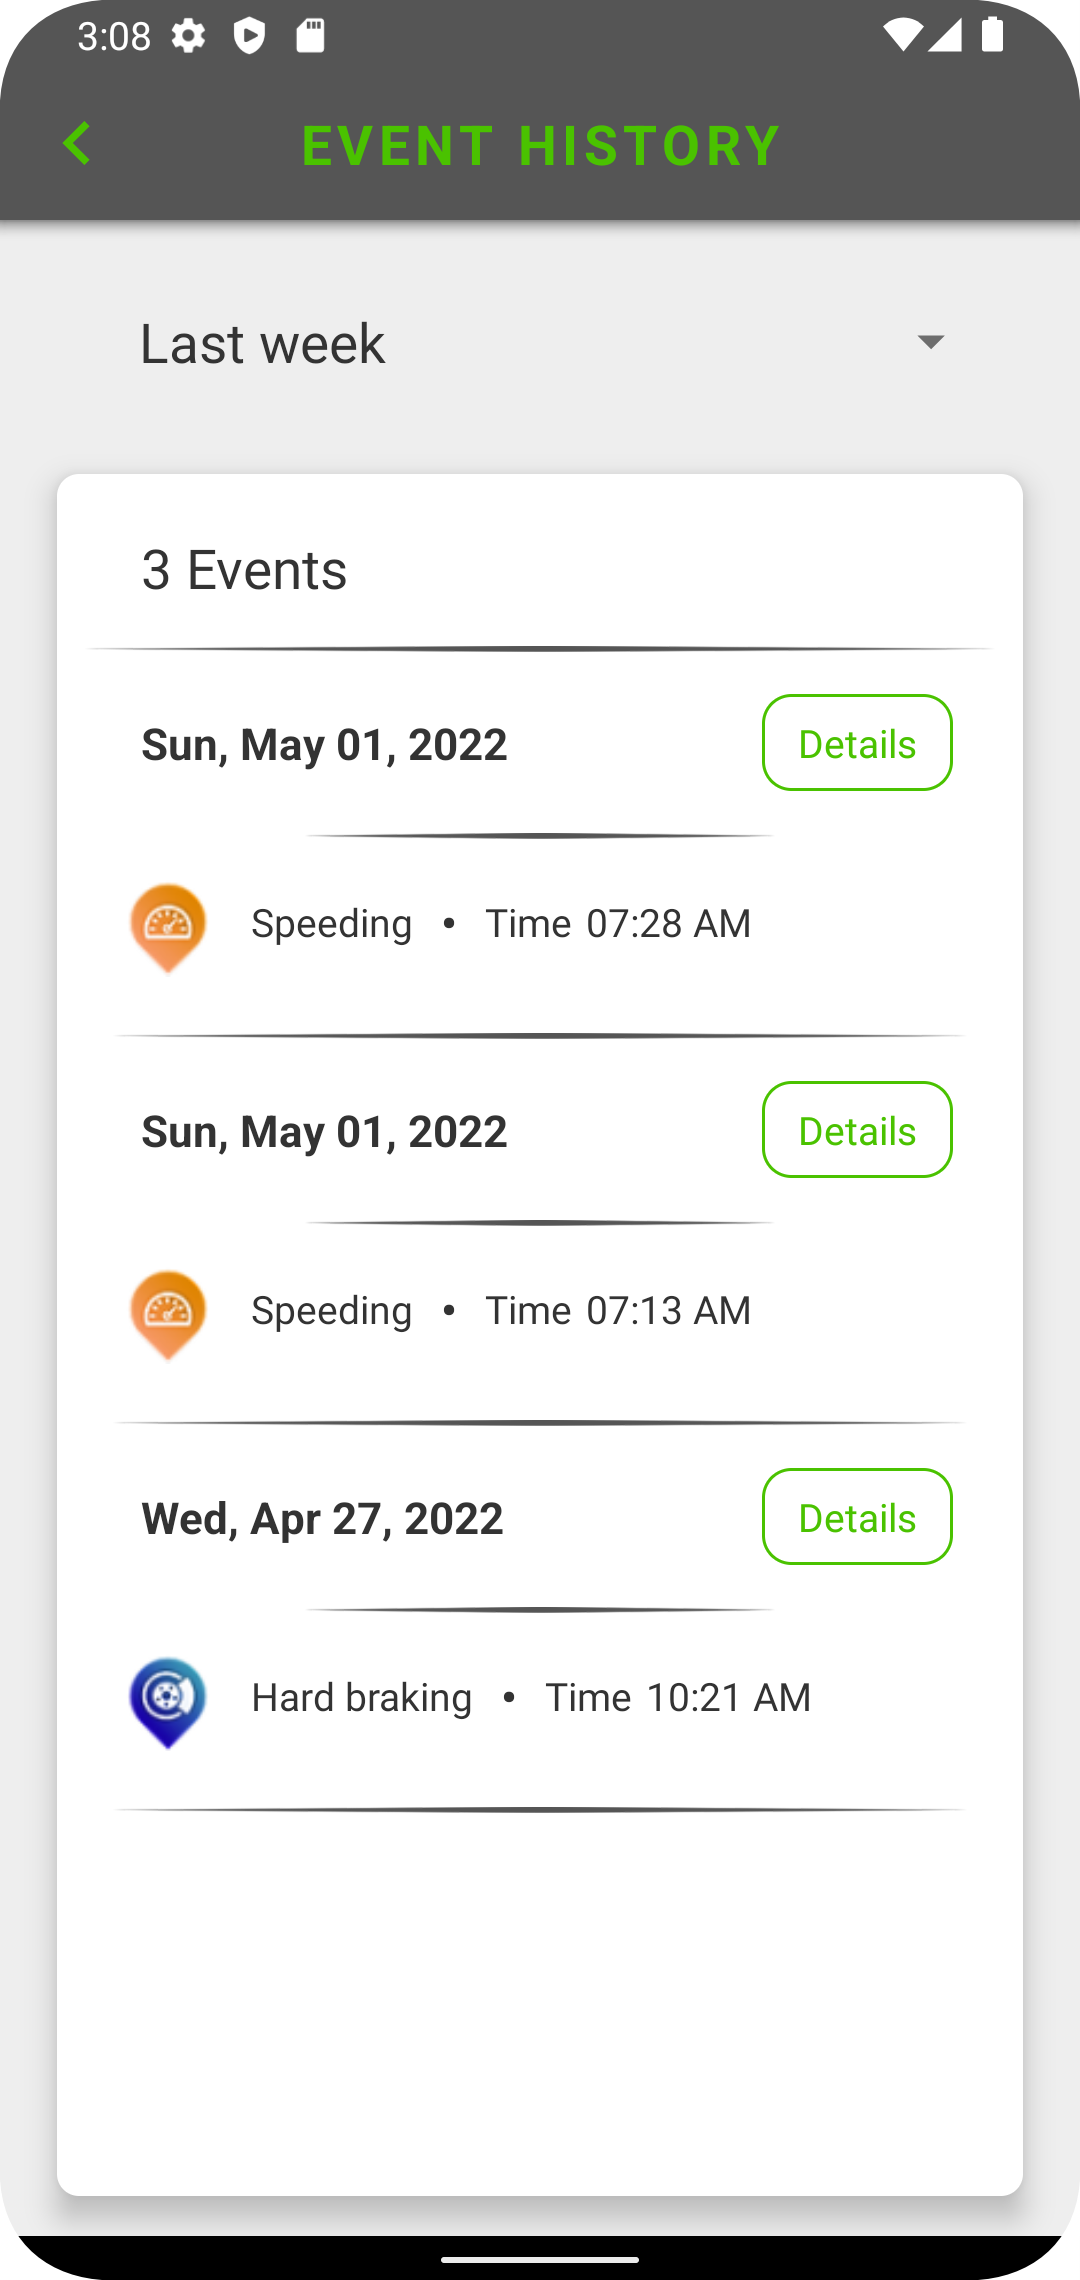
Task: Select the Speeding 07:28 AM event row
Action: point(500,923)
